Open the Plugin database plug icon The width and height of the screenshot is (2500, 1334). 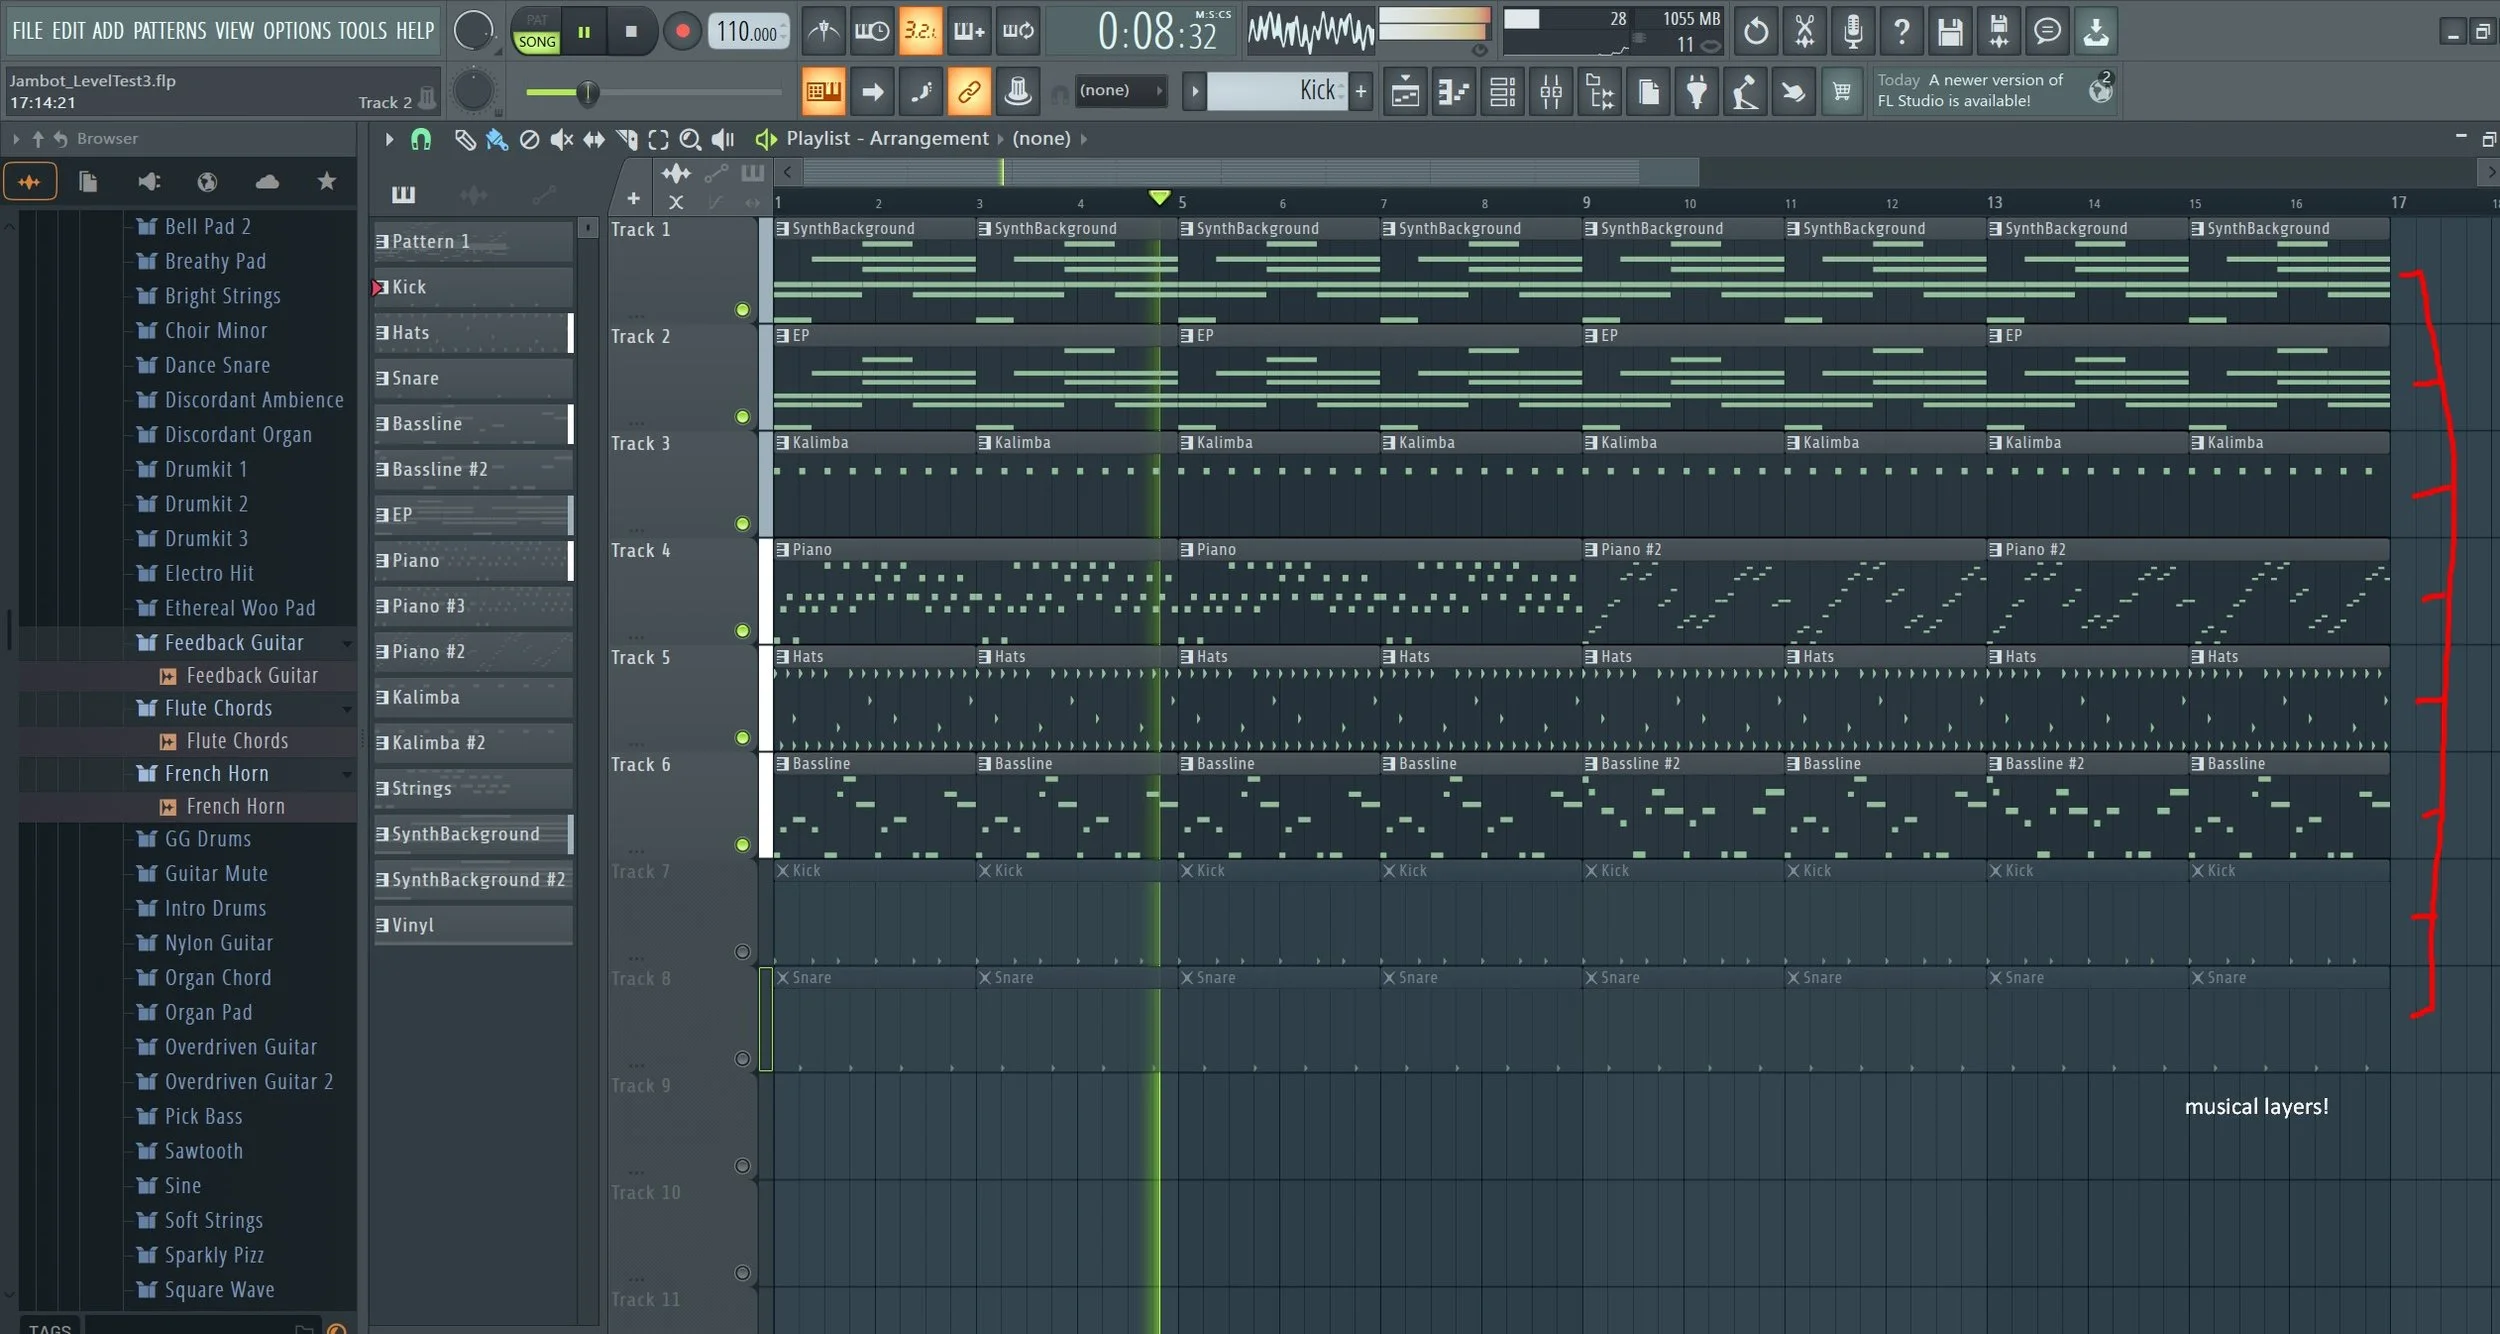[1696, 92]
